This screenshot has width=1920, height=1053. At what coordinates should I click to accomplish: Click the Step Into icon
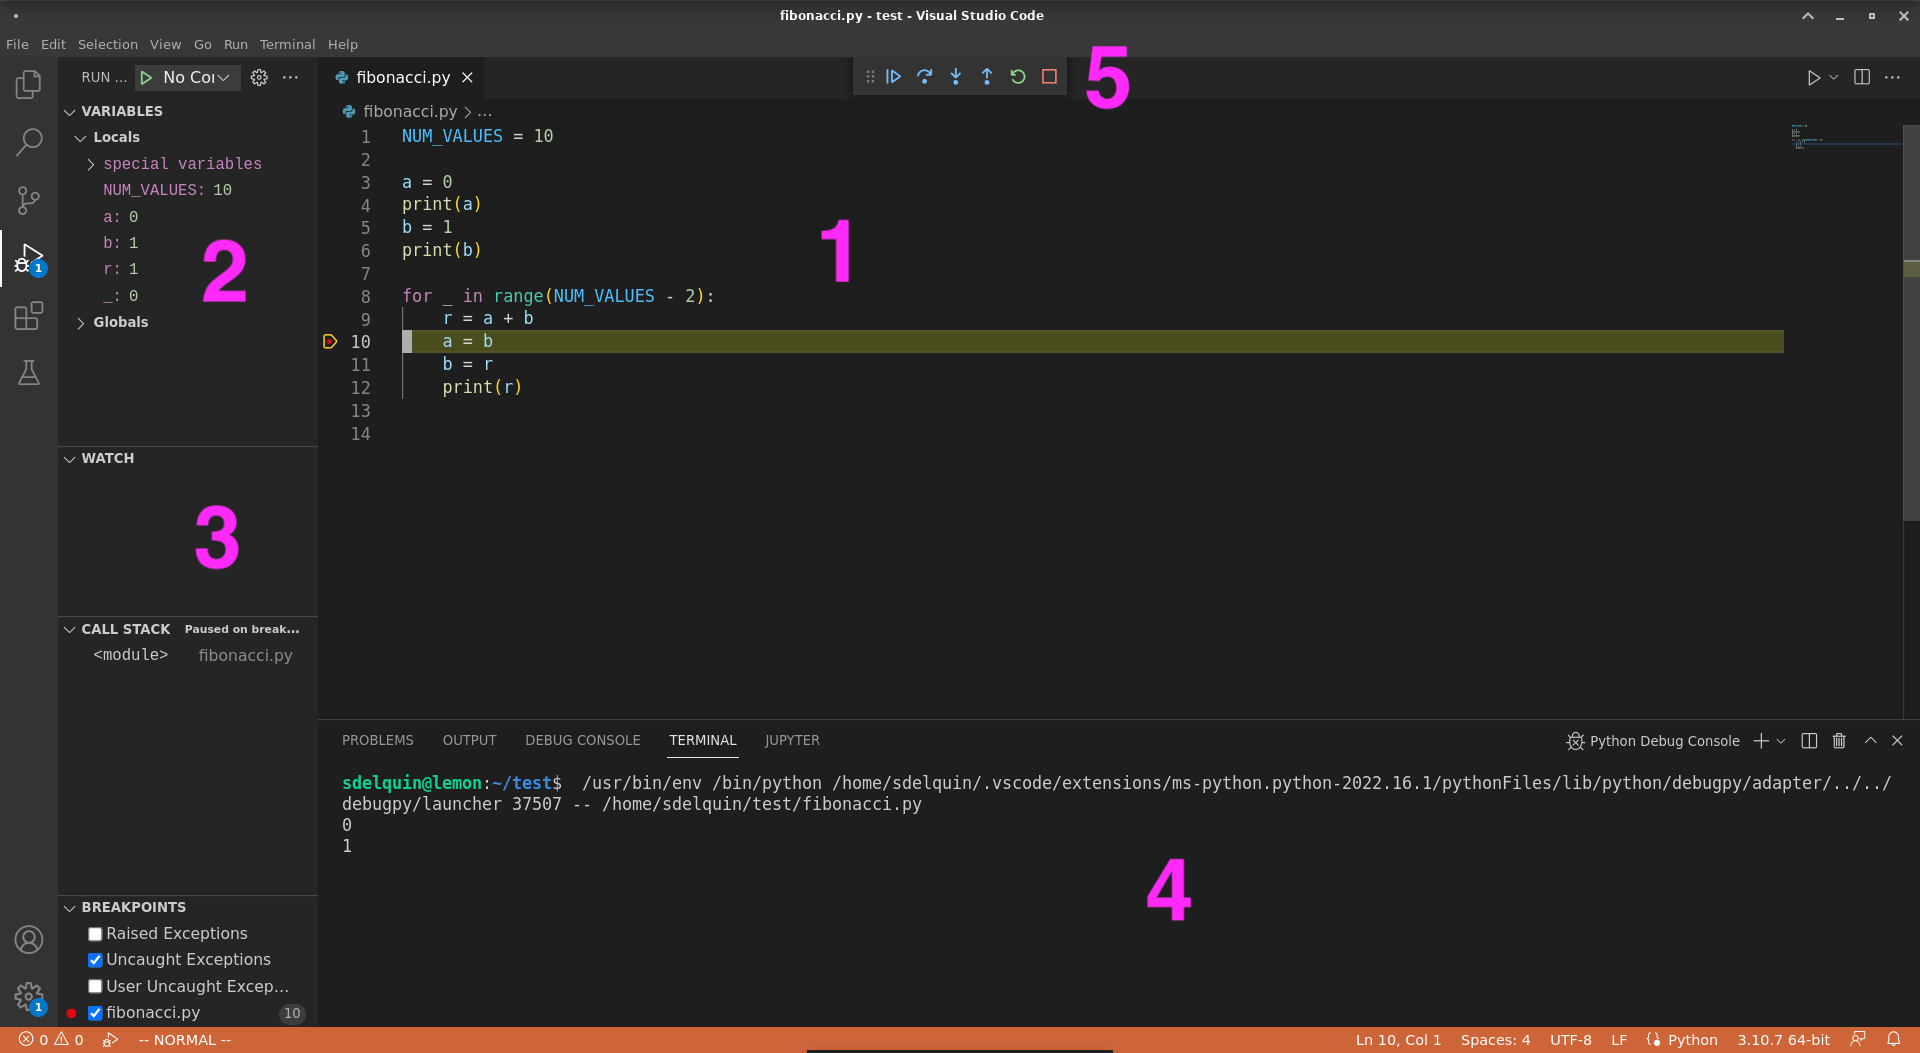[956, 76]
